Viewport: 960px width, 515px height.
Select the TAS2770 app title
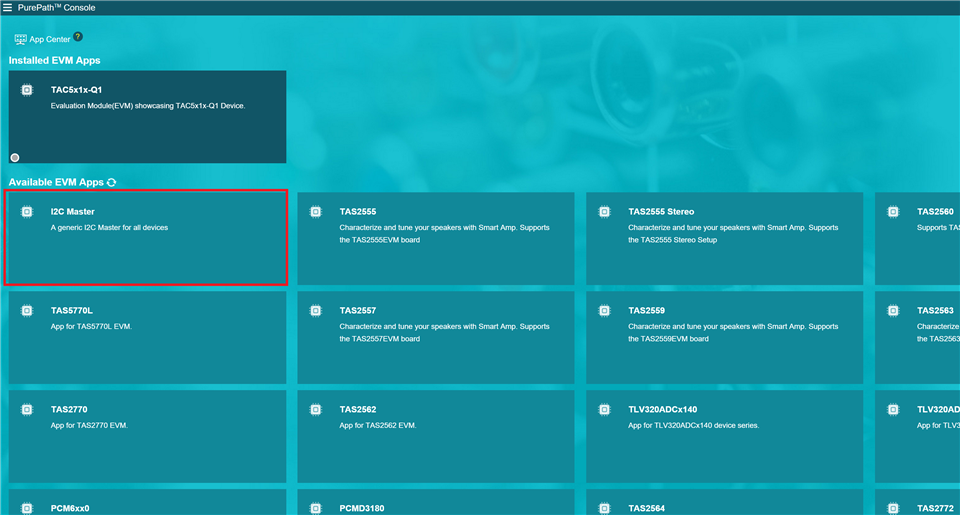[x=69, y=410]
